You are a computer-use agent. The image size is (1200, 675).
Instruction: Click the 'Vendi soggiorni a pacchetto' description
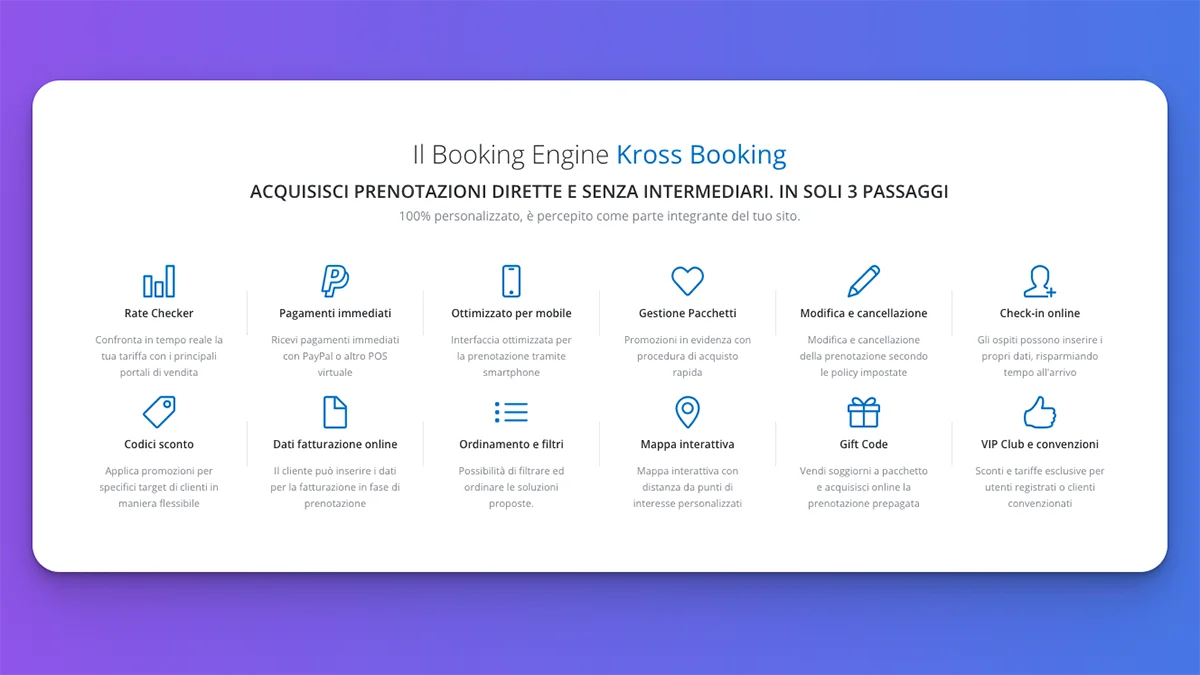864,487
